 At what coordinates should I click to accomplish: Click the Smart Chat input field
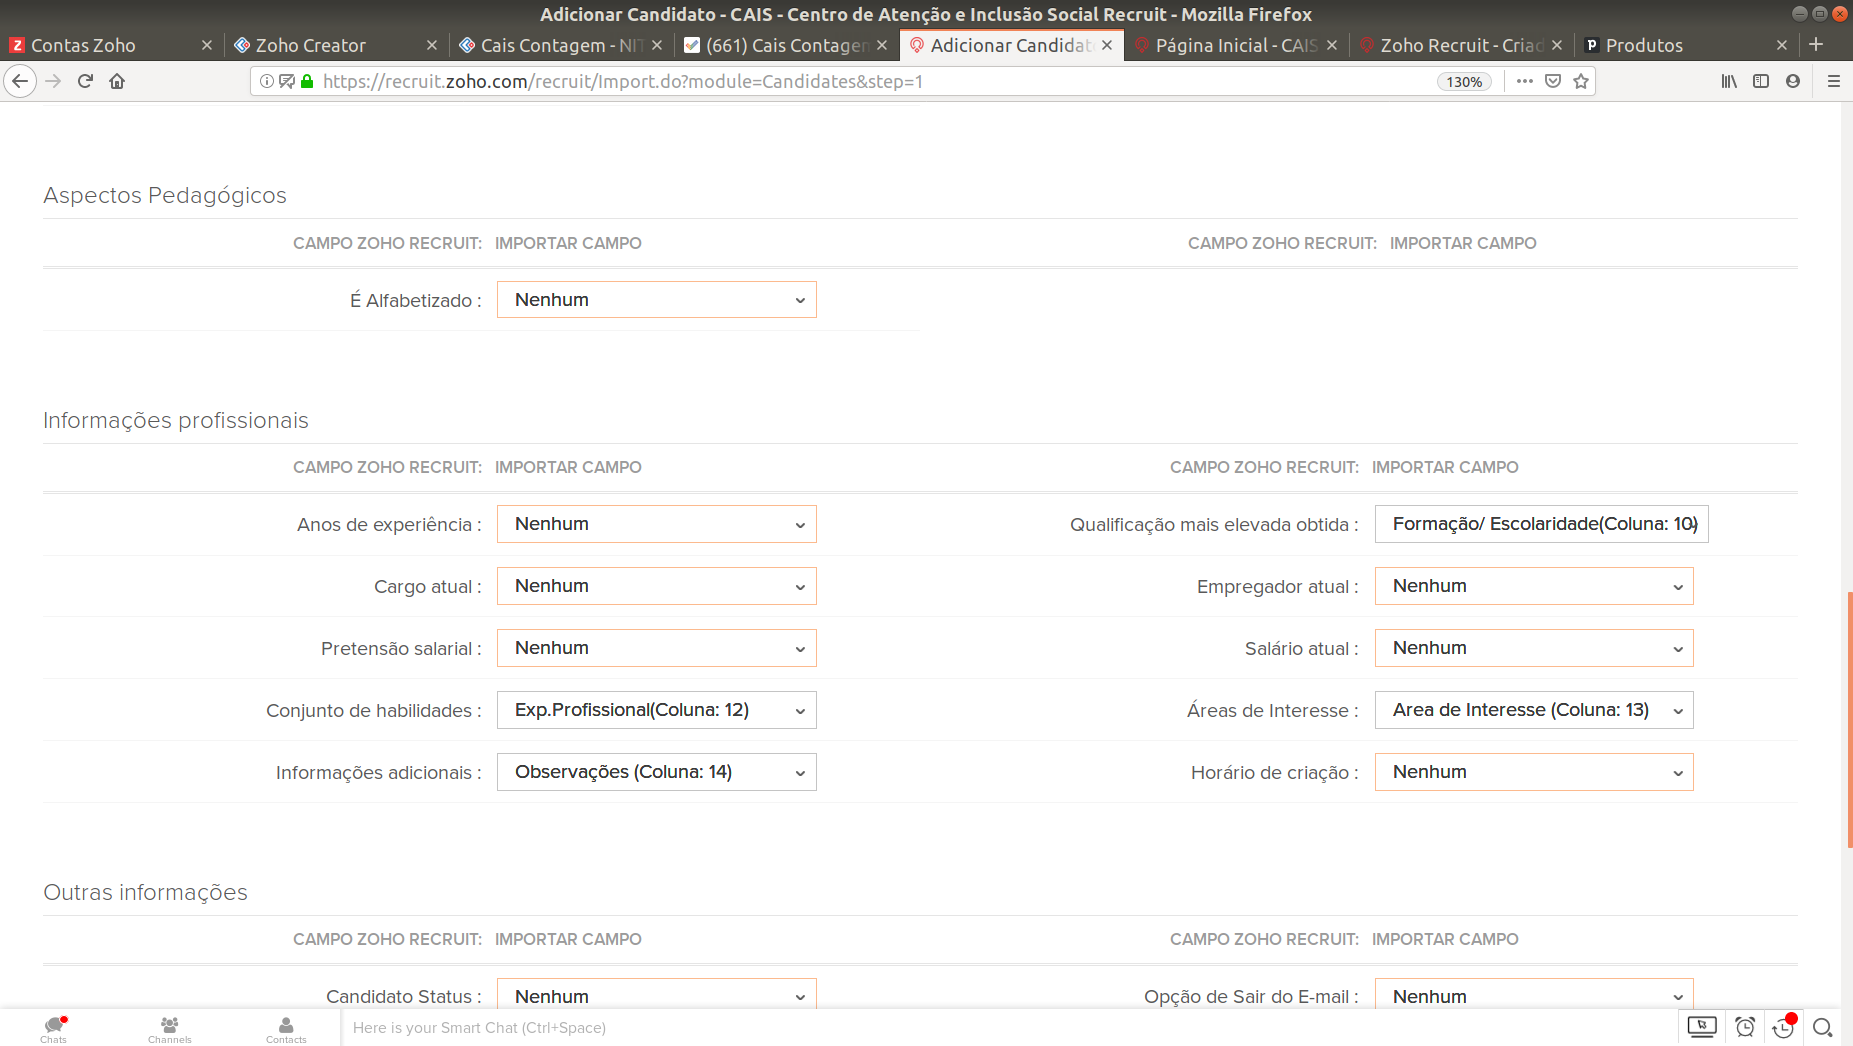(1008, 1028)
